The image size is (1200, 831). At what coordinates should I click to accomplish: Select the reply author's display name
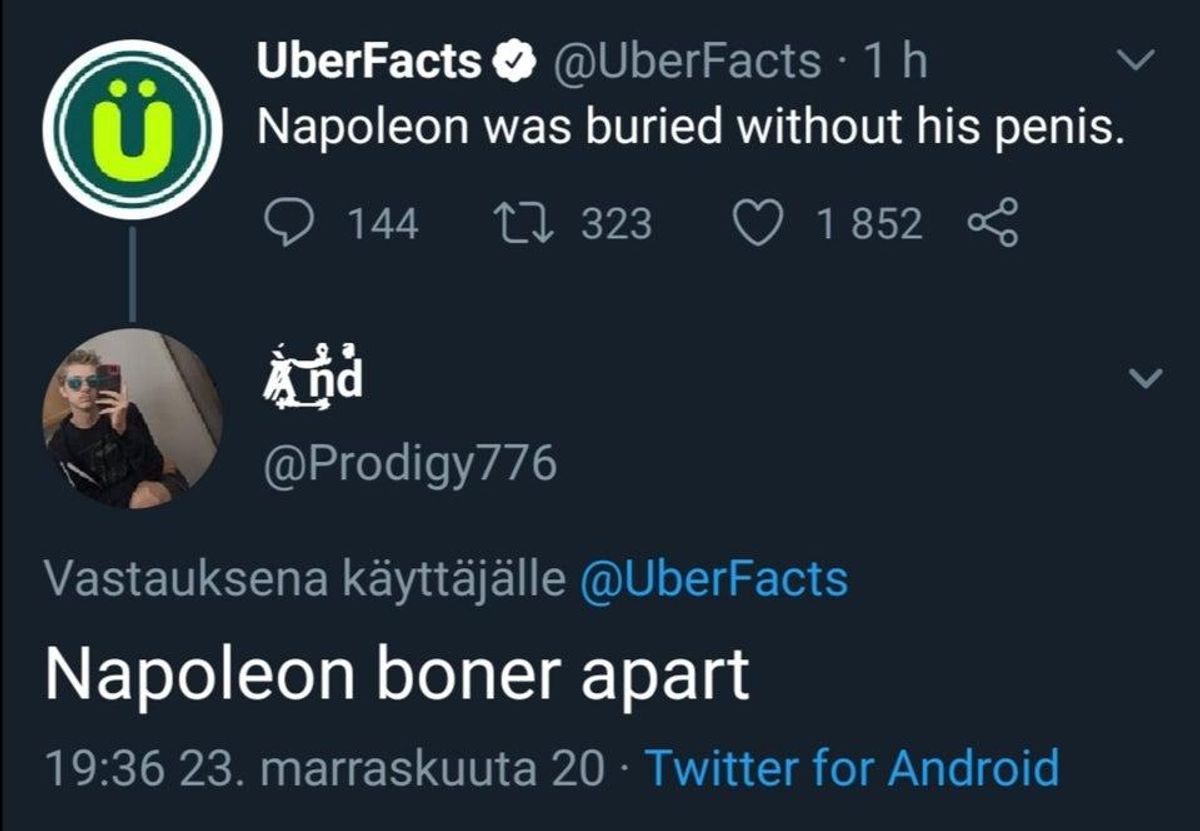click(311, 377)
